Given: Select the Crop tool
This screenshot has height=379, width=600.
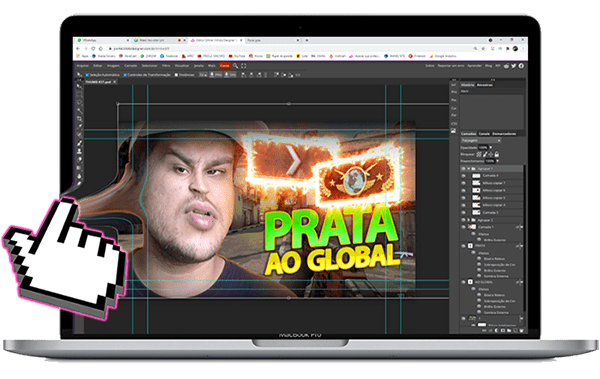Looking at the screenshot, I should pyautogui.click(x=80, y=118).
